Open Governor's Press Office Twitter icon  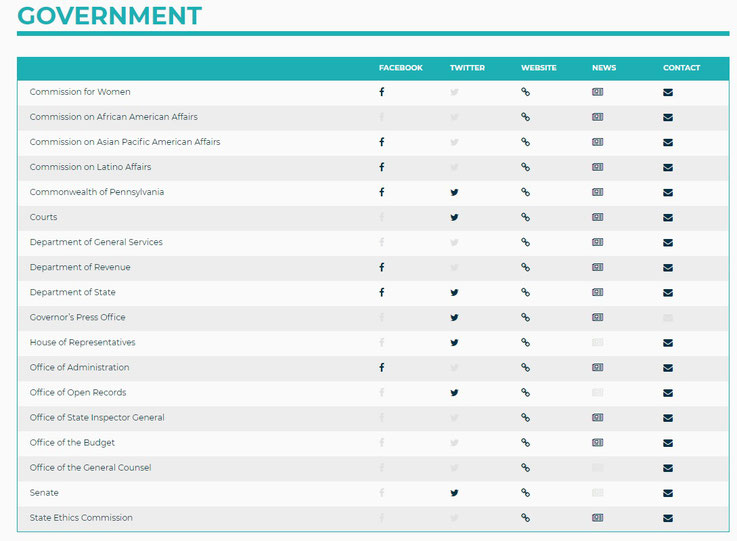[x=454, y=317]
